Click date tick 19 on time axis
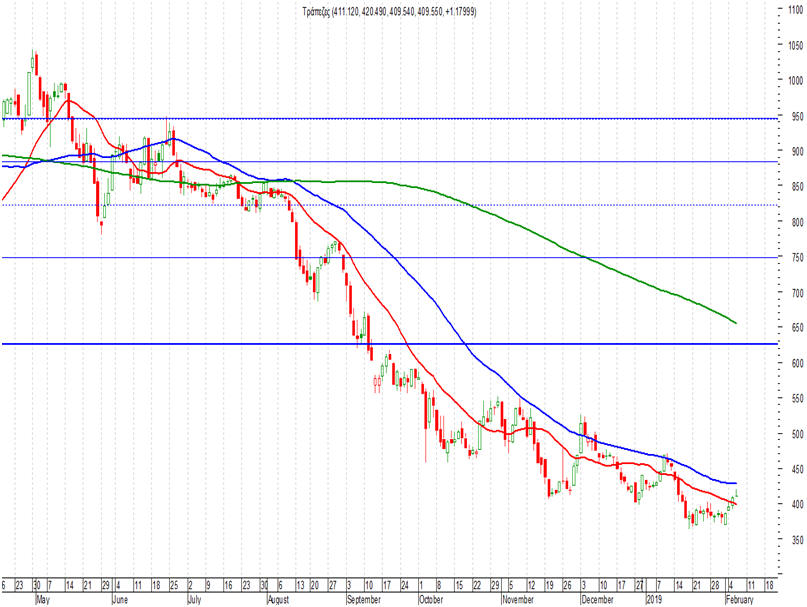Screen dimensions: 807x607 coord(549,585)
